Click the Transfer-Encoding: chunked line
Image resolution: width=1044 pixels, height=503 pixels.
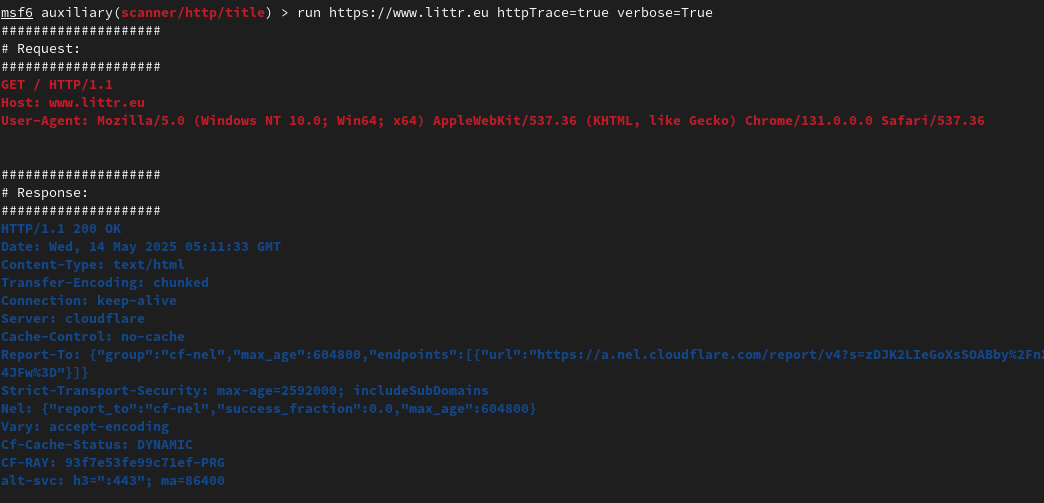coord(105,282)
